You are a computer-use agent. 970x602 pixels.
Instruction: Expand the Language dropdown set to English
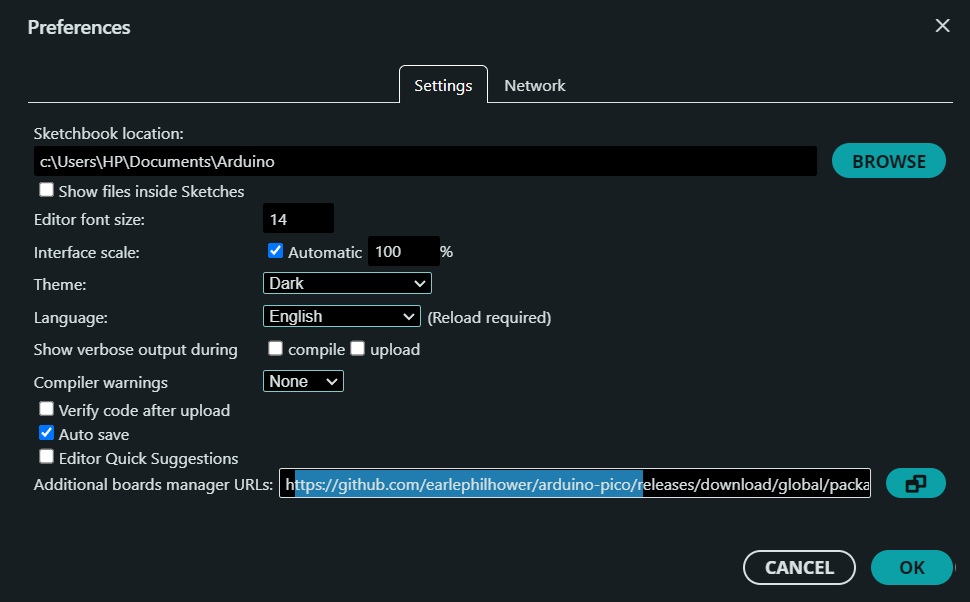(x=341, y=316)
